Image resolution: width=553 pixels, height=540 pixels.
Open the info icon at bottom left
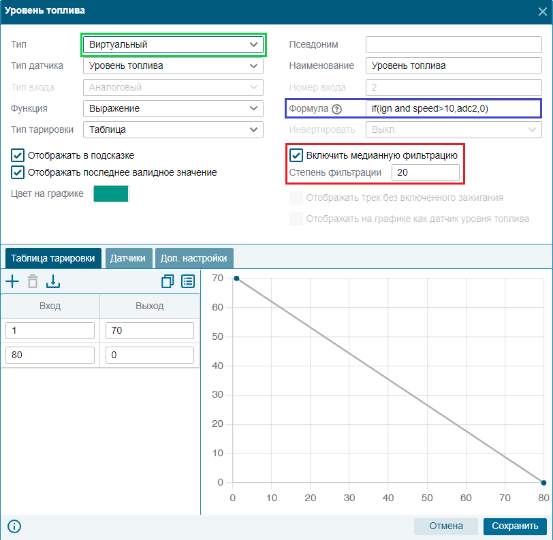(14, 526)
